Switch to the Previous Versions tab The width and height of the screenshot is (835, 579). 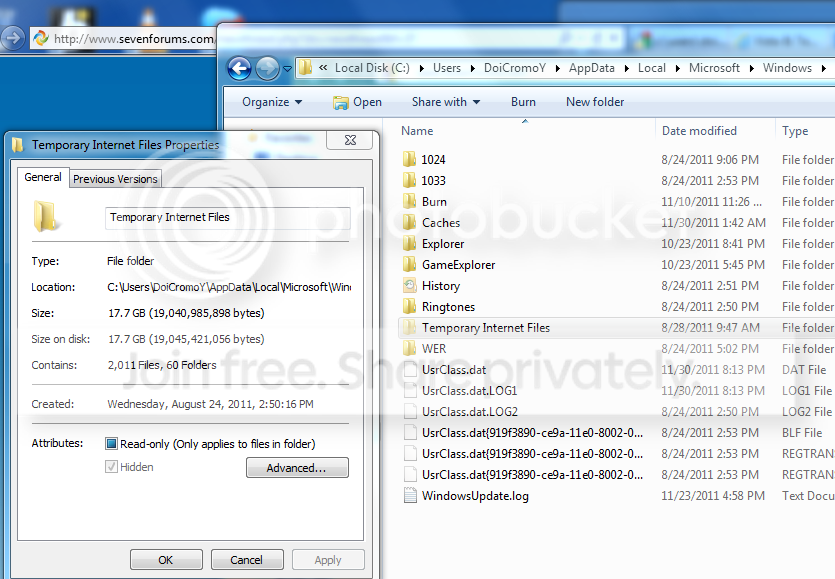click(x=115, y=179)
